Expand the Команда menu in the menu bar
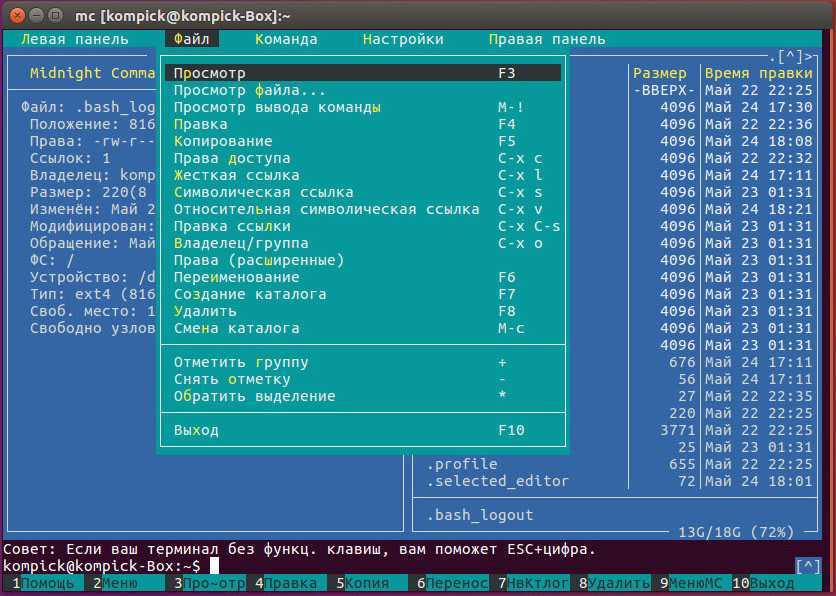 click(x=286, y=39)
